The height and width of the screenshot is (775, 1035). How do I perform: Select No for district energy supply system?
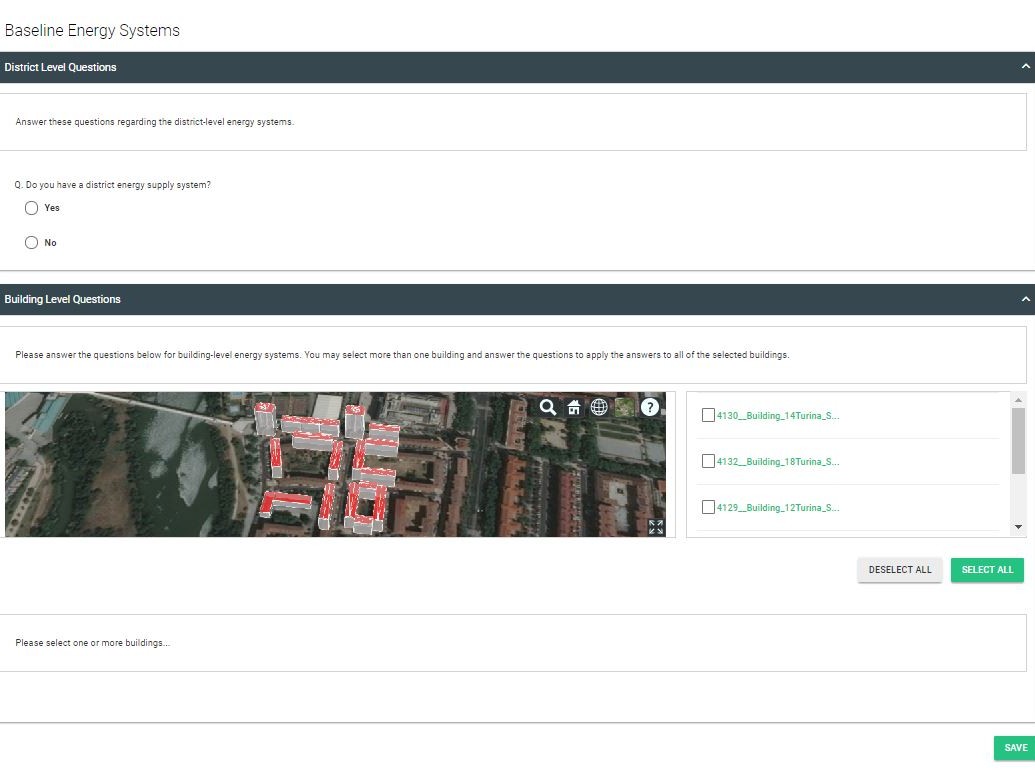[x=32, y=243]
